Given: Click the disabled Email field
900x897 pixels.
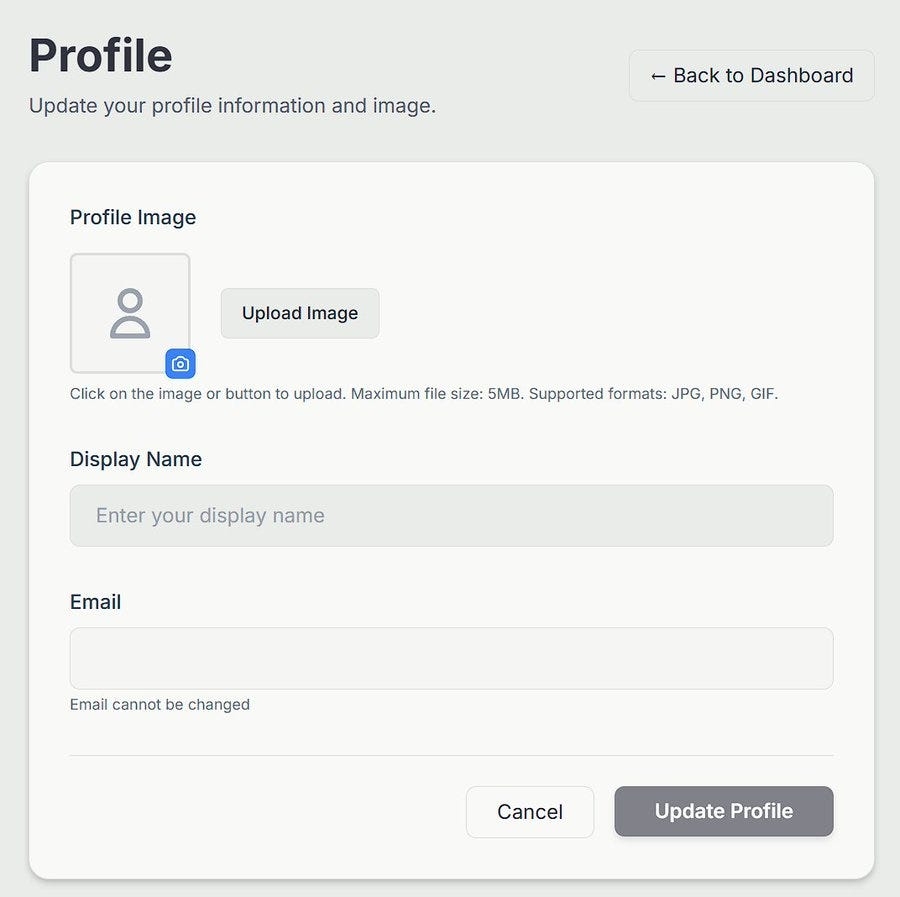Looking at the screenshot, I should coord(451,658).
